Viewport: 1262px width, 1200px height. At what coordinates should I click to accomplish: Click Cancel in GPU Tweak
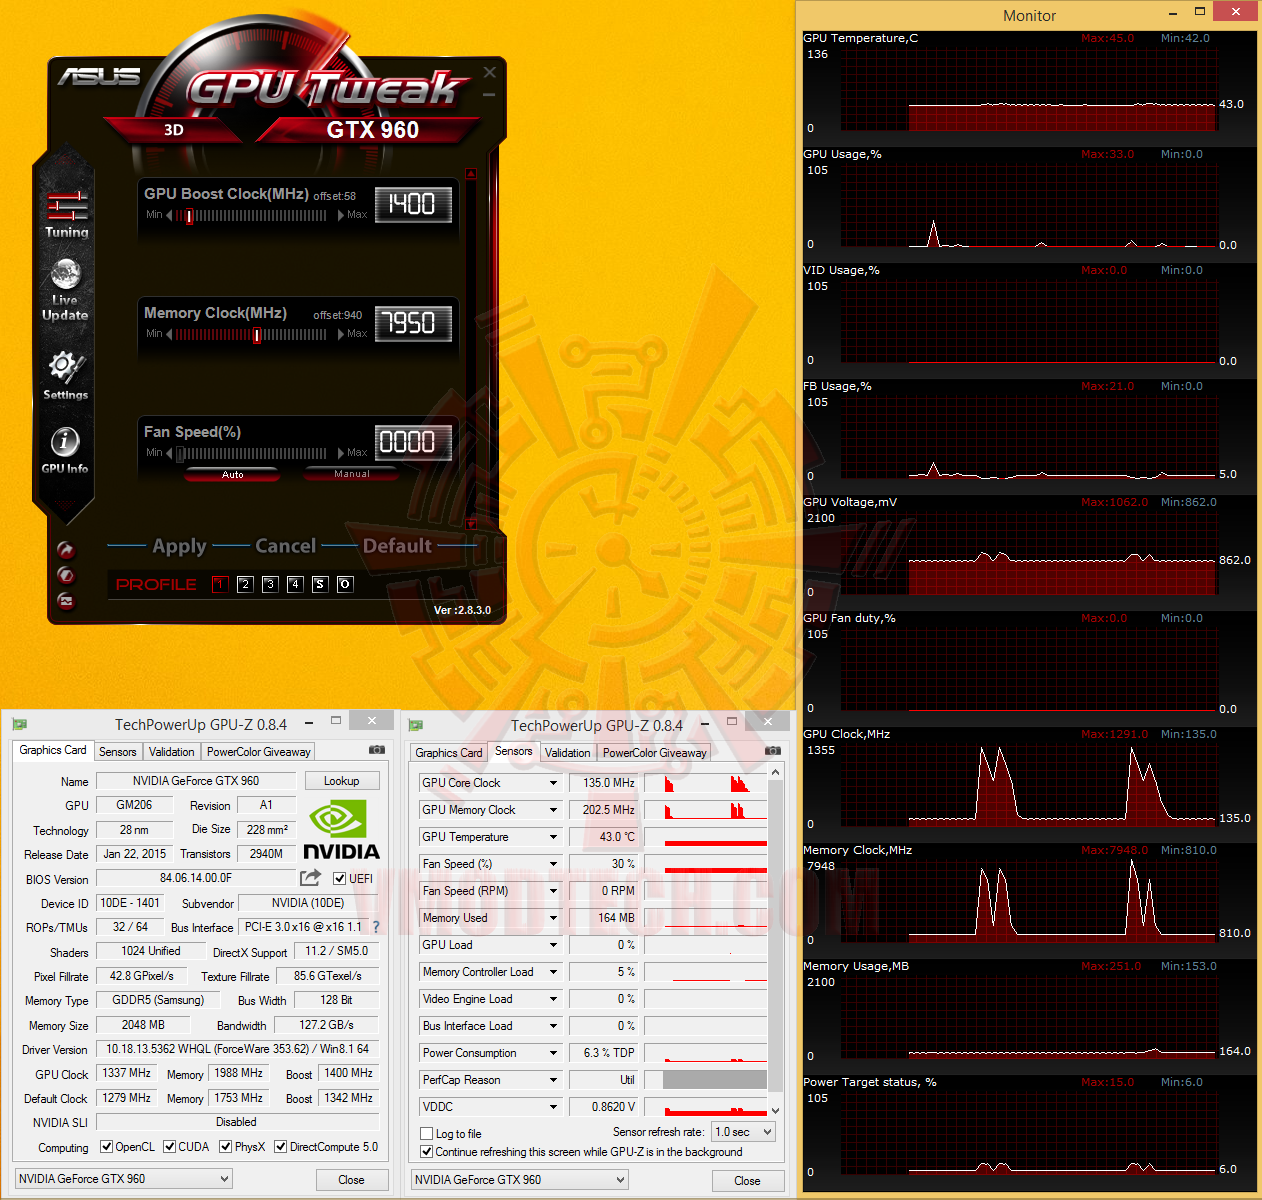tap(285, 546)
